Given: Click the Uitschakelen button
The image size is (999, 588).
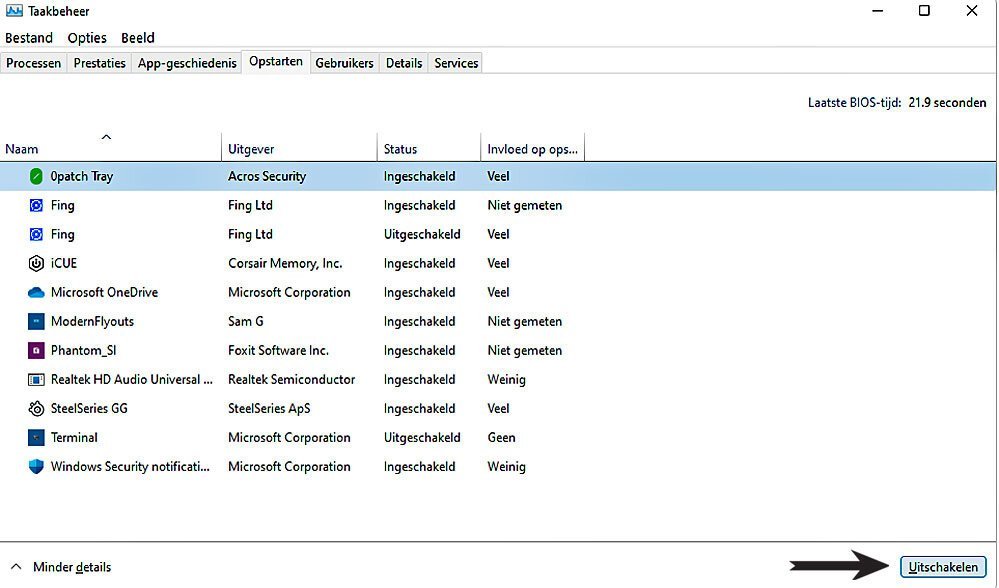Looking at the screenshot, I should tap(943, 567).
